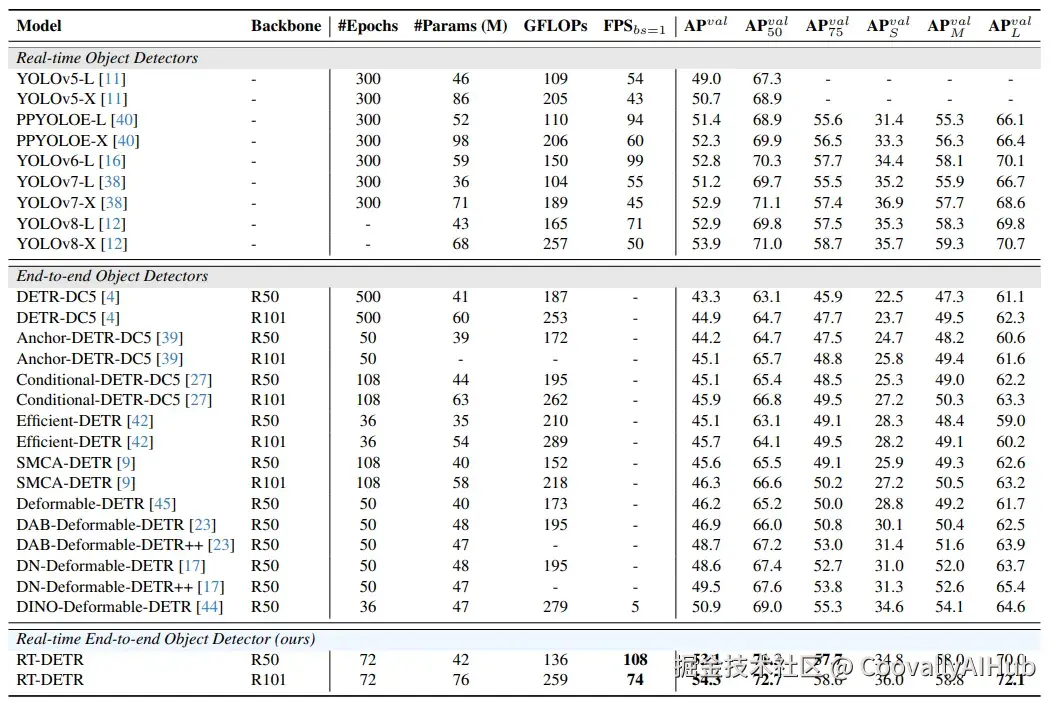This screenshot has width=1057, height=702.
Task: Select bold FPS value 74 for RT-DETR R101
Action: [x=635, y=680]
